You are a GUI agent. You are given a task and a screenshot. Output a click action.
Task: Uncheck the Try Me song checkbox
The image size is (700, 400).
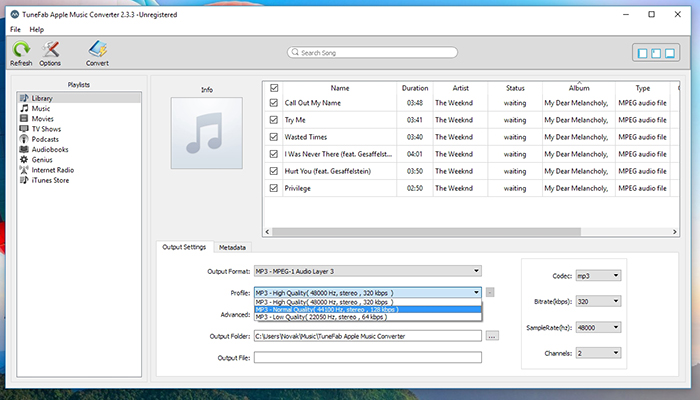[274, 120]
